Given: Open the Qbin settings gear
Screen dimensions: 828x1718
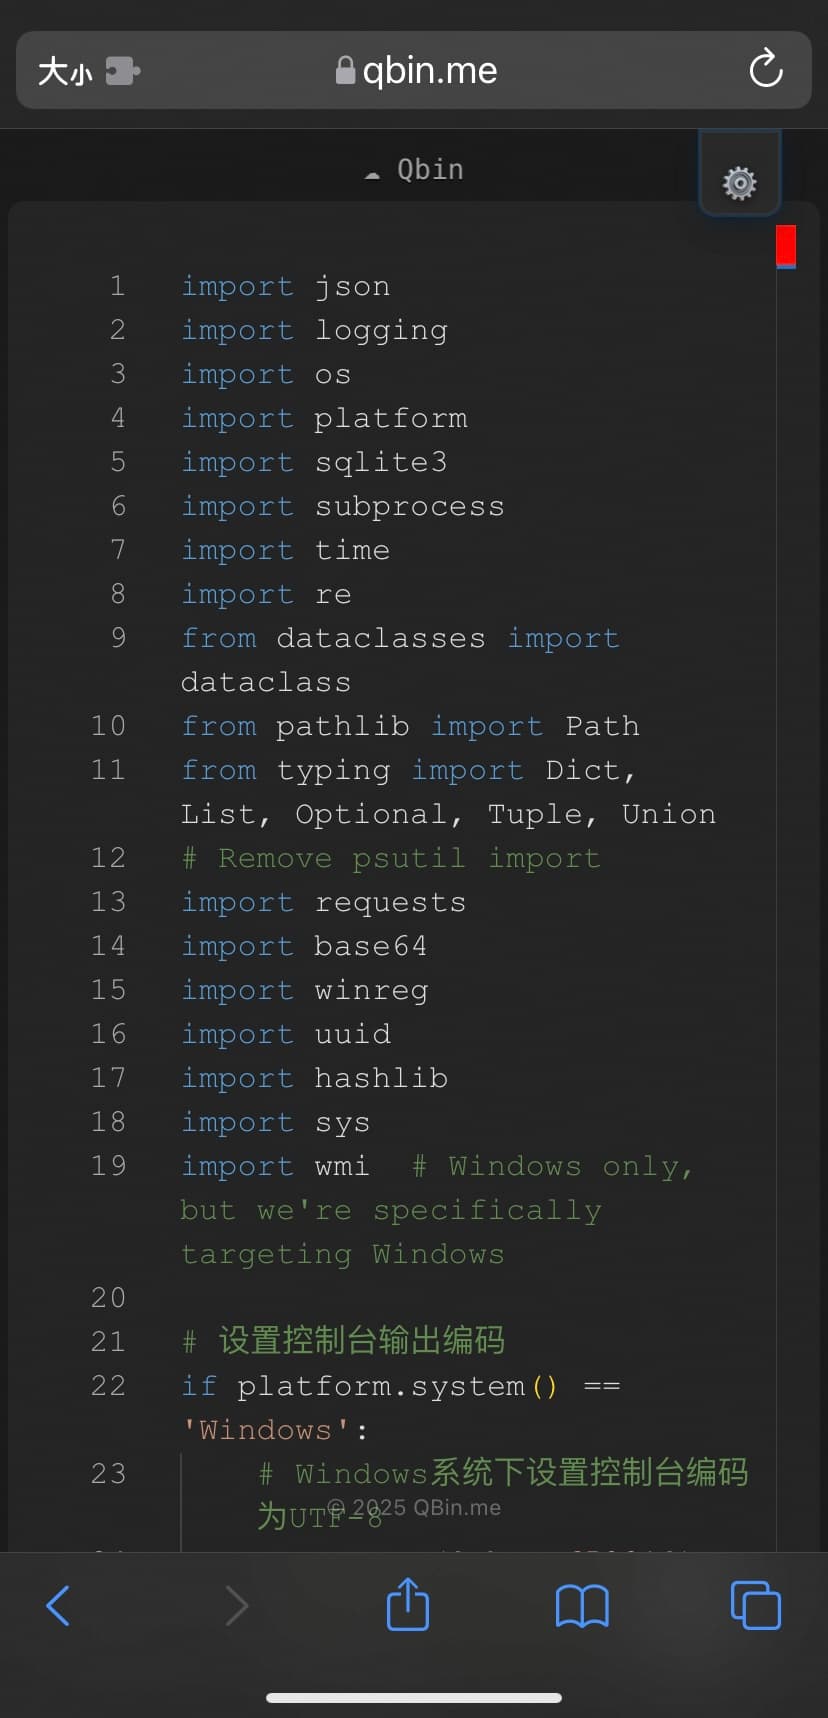Looking at the screenshot, I should click(x=739, y=183).
